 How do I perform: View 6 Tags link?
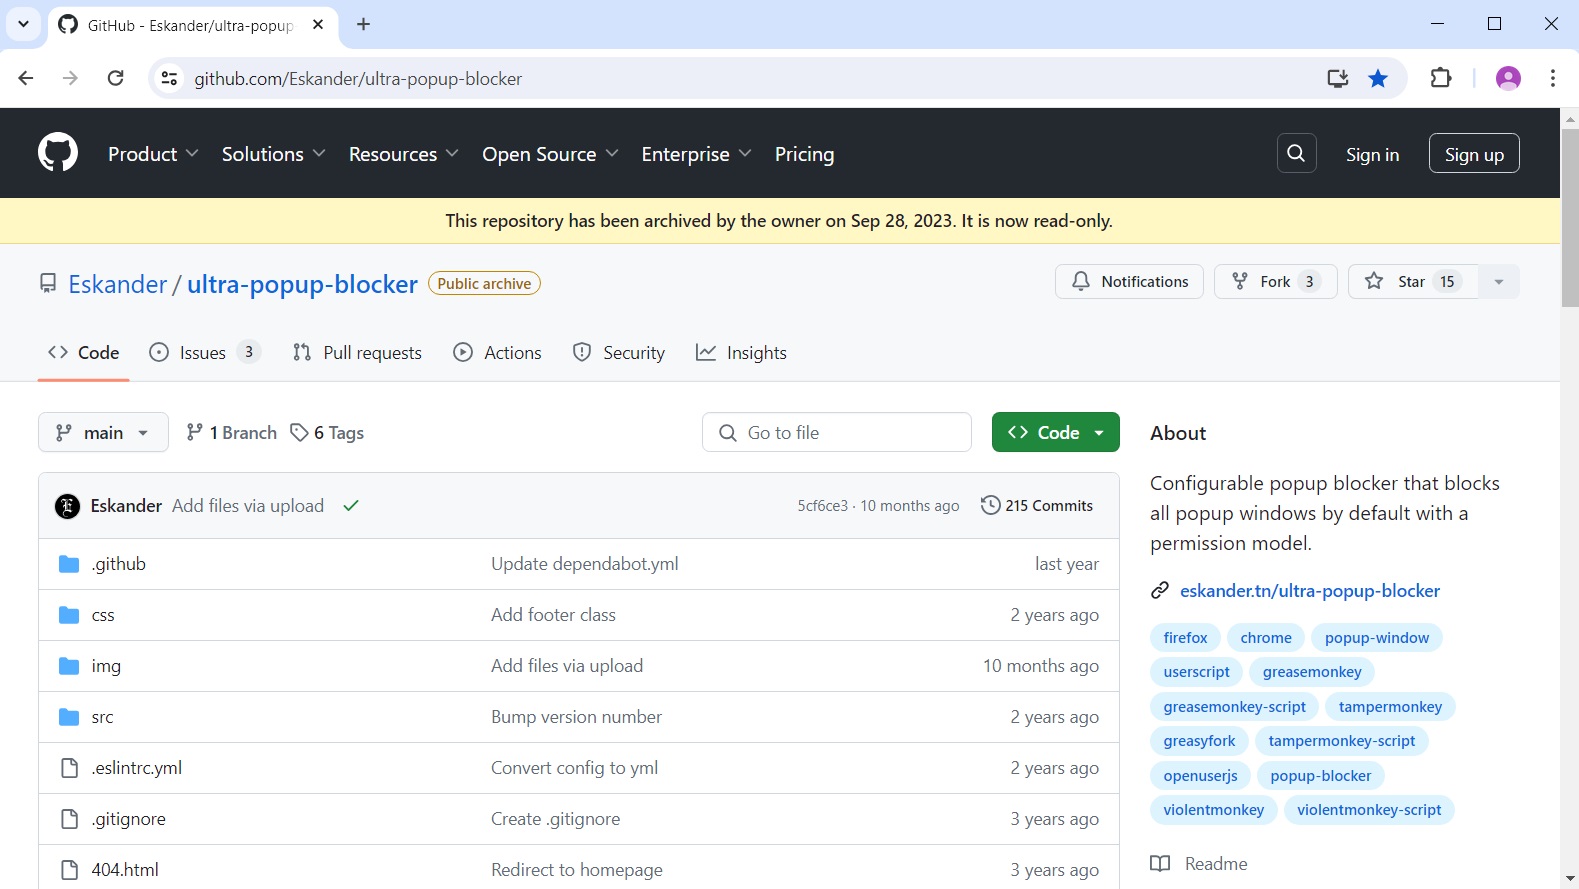coord(327,432)
